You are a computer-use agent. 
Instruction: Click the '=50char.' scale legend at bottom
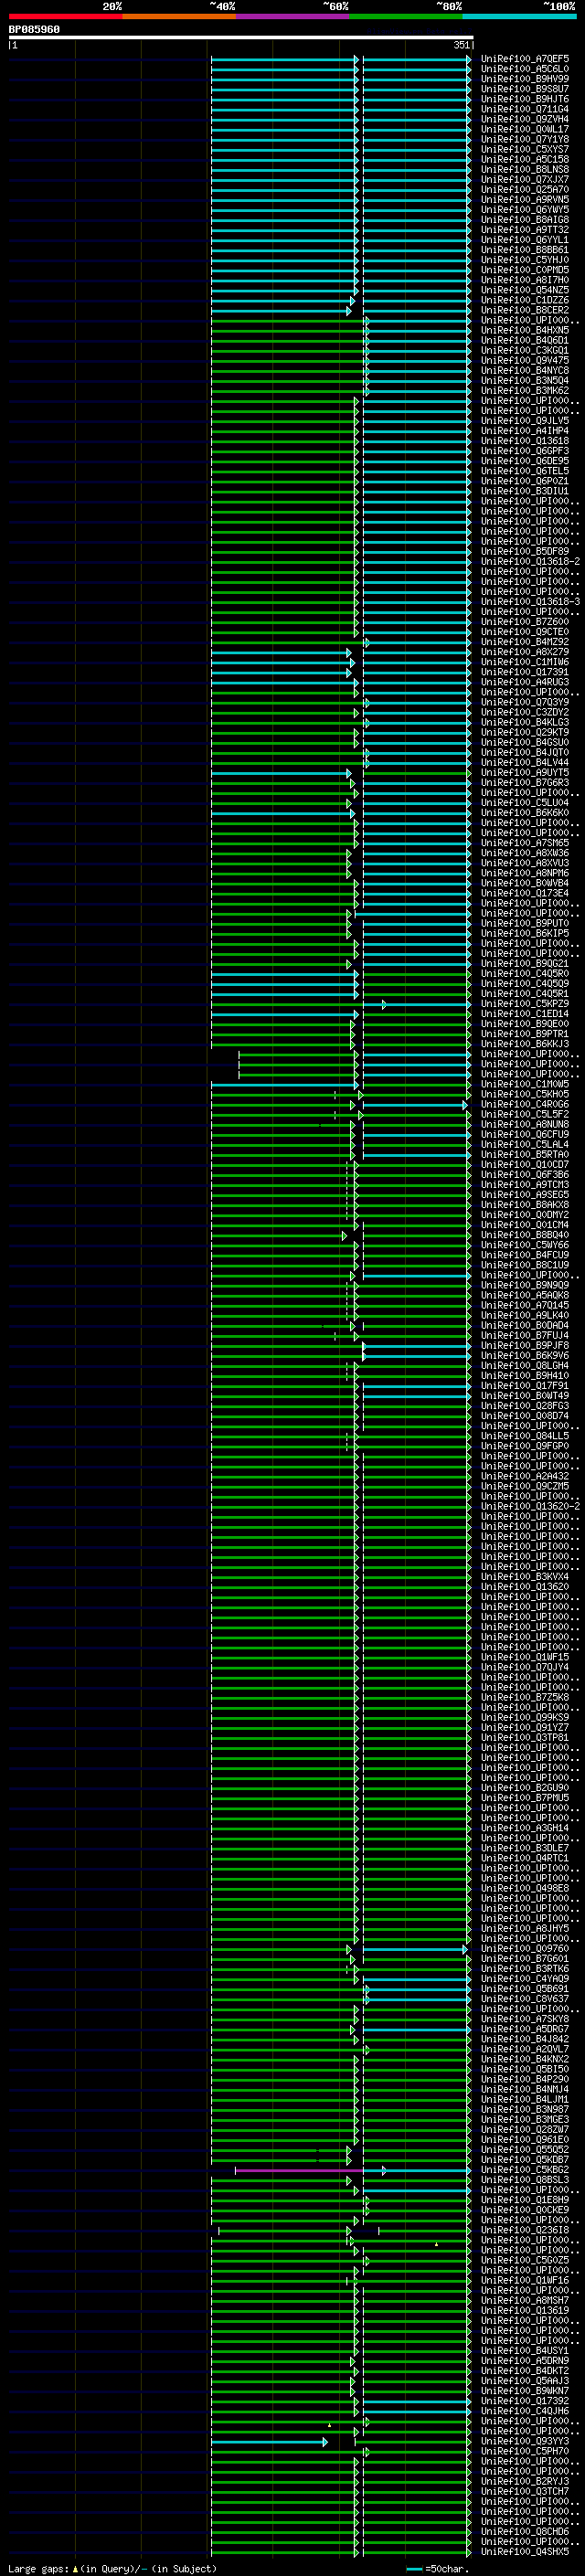437,2569
